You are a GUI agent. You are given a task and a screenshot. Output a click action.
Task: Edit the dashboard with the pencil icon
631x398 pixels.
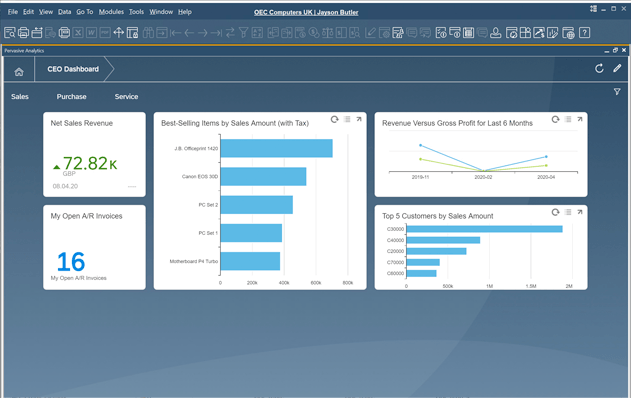(617, 68)
